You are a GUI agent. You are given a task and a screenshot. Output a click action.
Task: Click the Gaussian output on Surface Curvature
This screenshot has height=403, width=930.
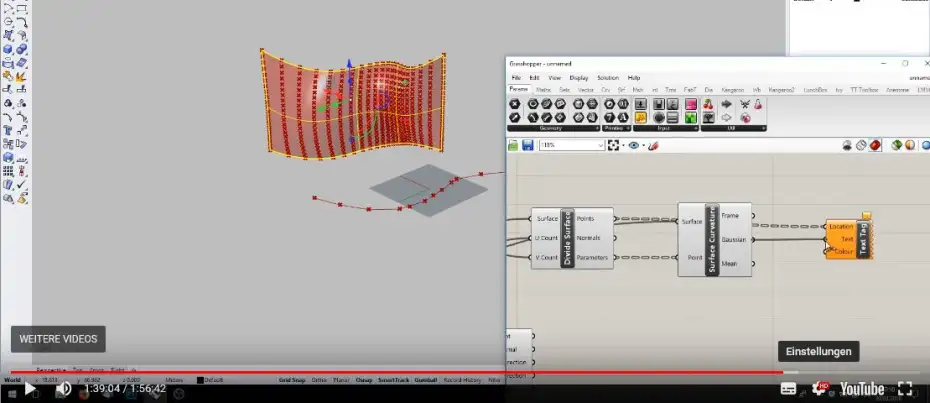point(734,240)
